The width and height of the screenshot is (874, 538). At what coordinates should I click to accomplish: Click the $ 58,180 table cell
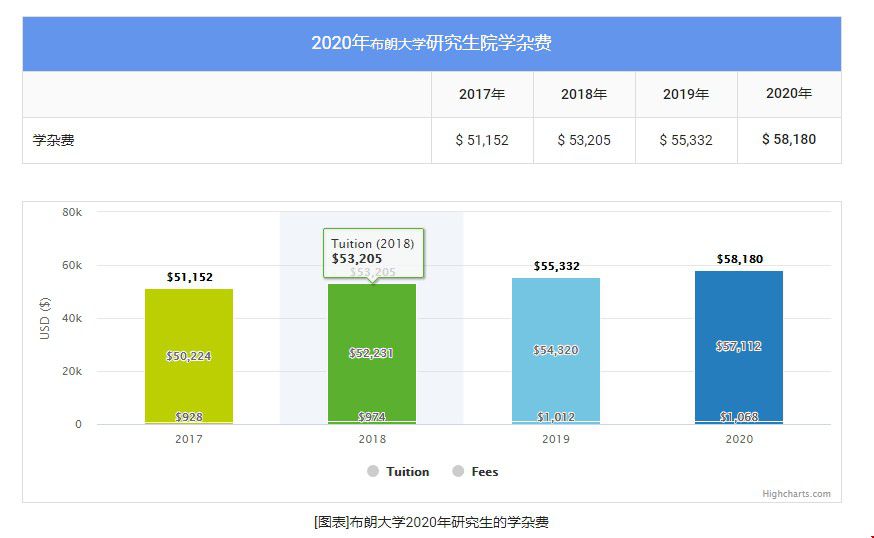pyautogui.click(x=789, y=140)
